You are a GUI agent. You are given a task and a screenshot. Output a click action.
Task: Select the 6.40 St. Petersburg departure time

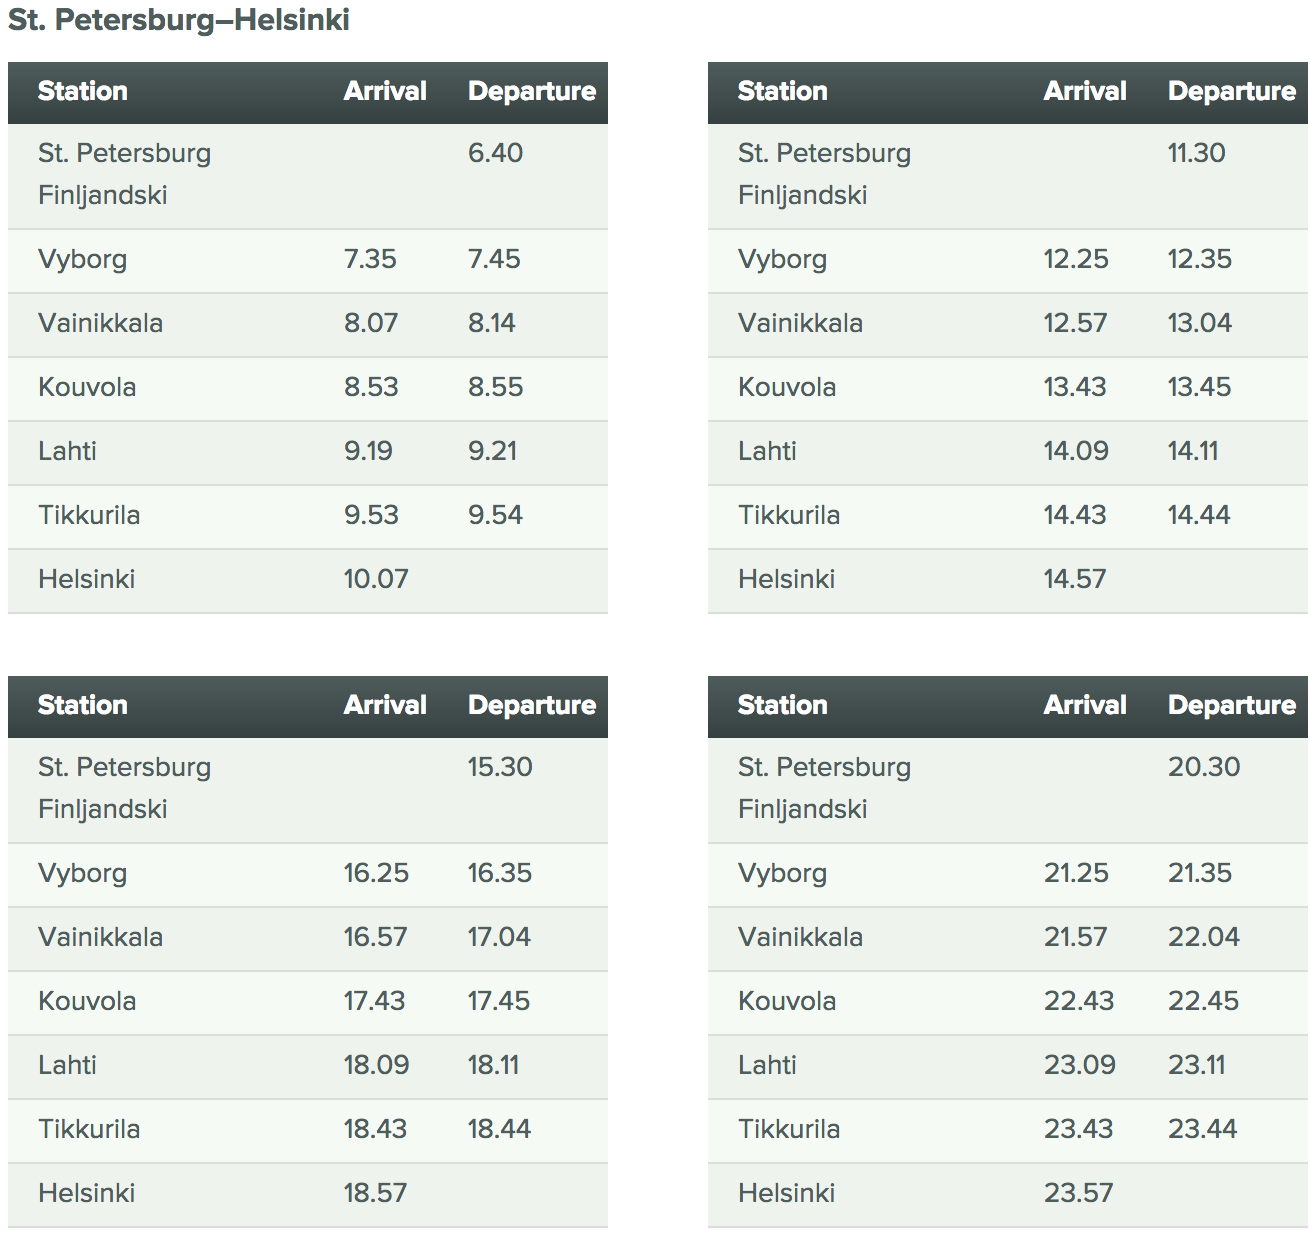[495, 153]
